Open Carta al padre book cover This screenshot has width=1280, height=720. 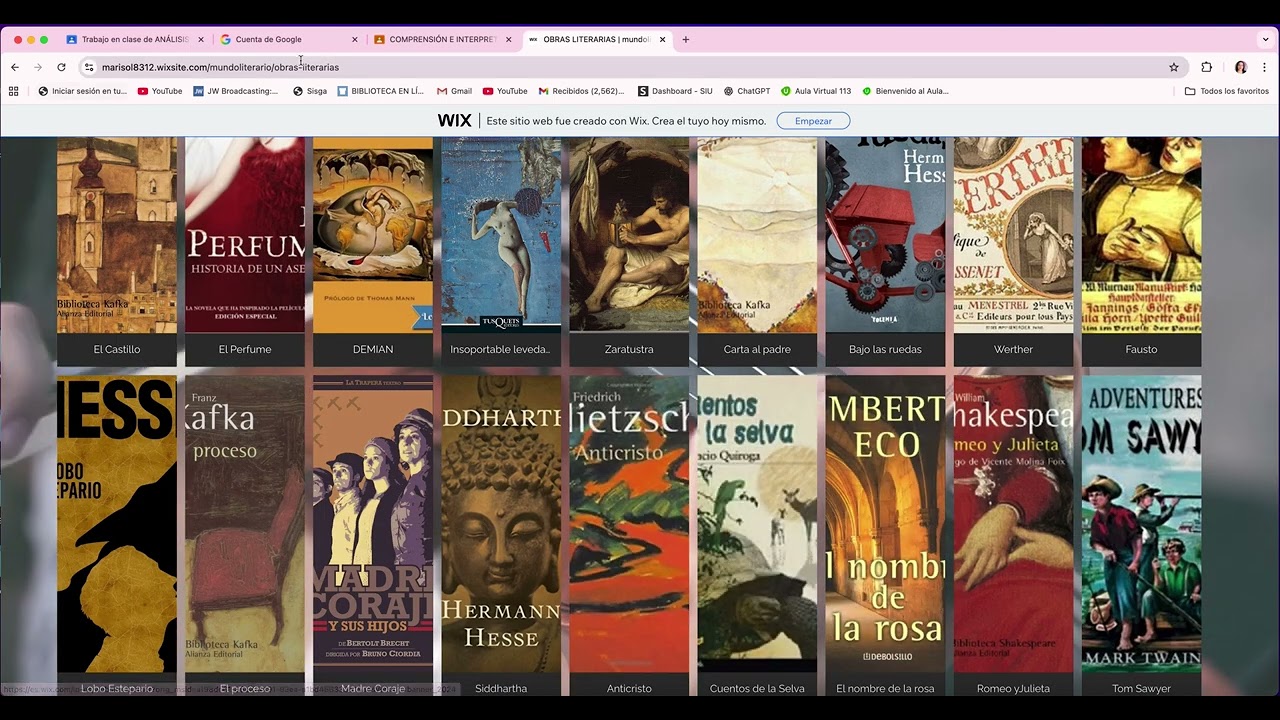tap(757, 235)
